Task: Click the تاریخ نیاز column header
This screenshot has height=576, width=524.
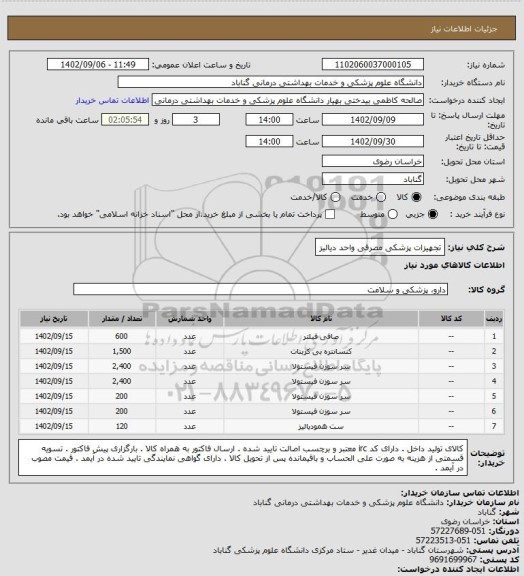Action: (54, 319)
